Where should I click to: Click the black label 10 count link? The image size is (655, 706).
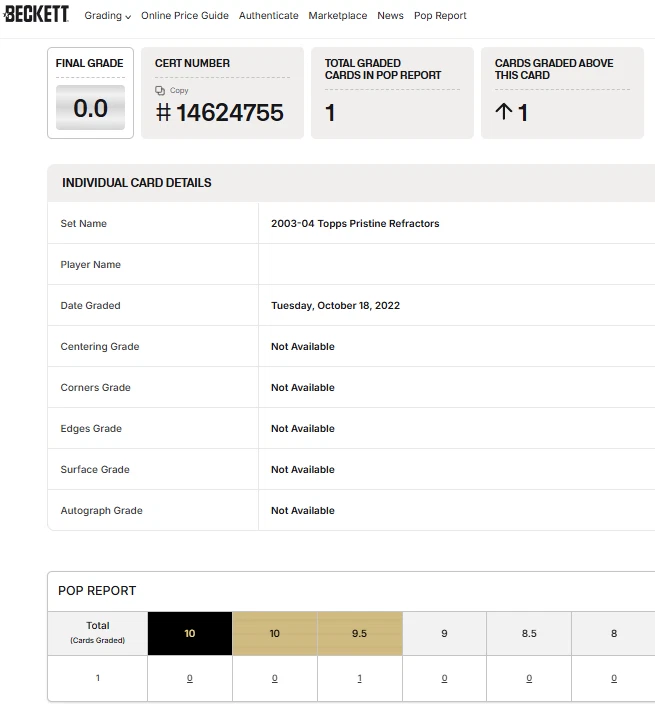click(x=190, y=678)
